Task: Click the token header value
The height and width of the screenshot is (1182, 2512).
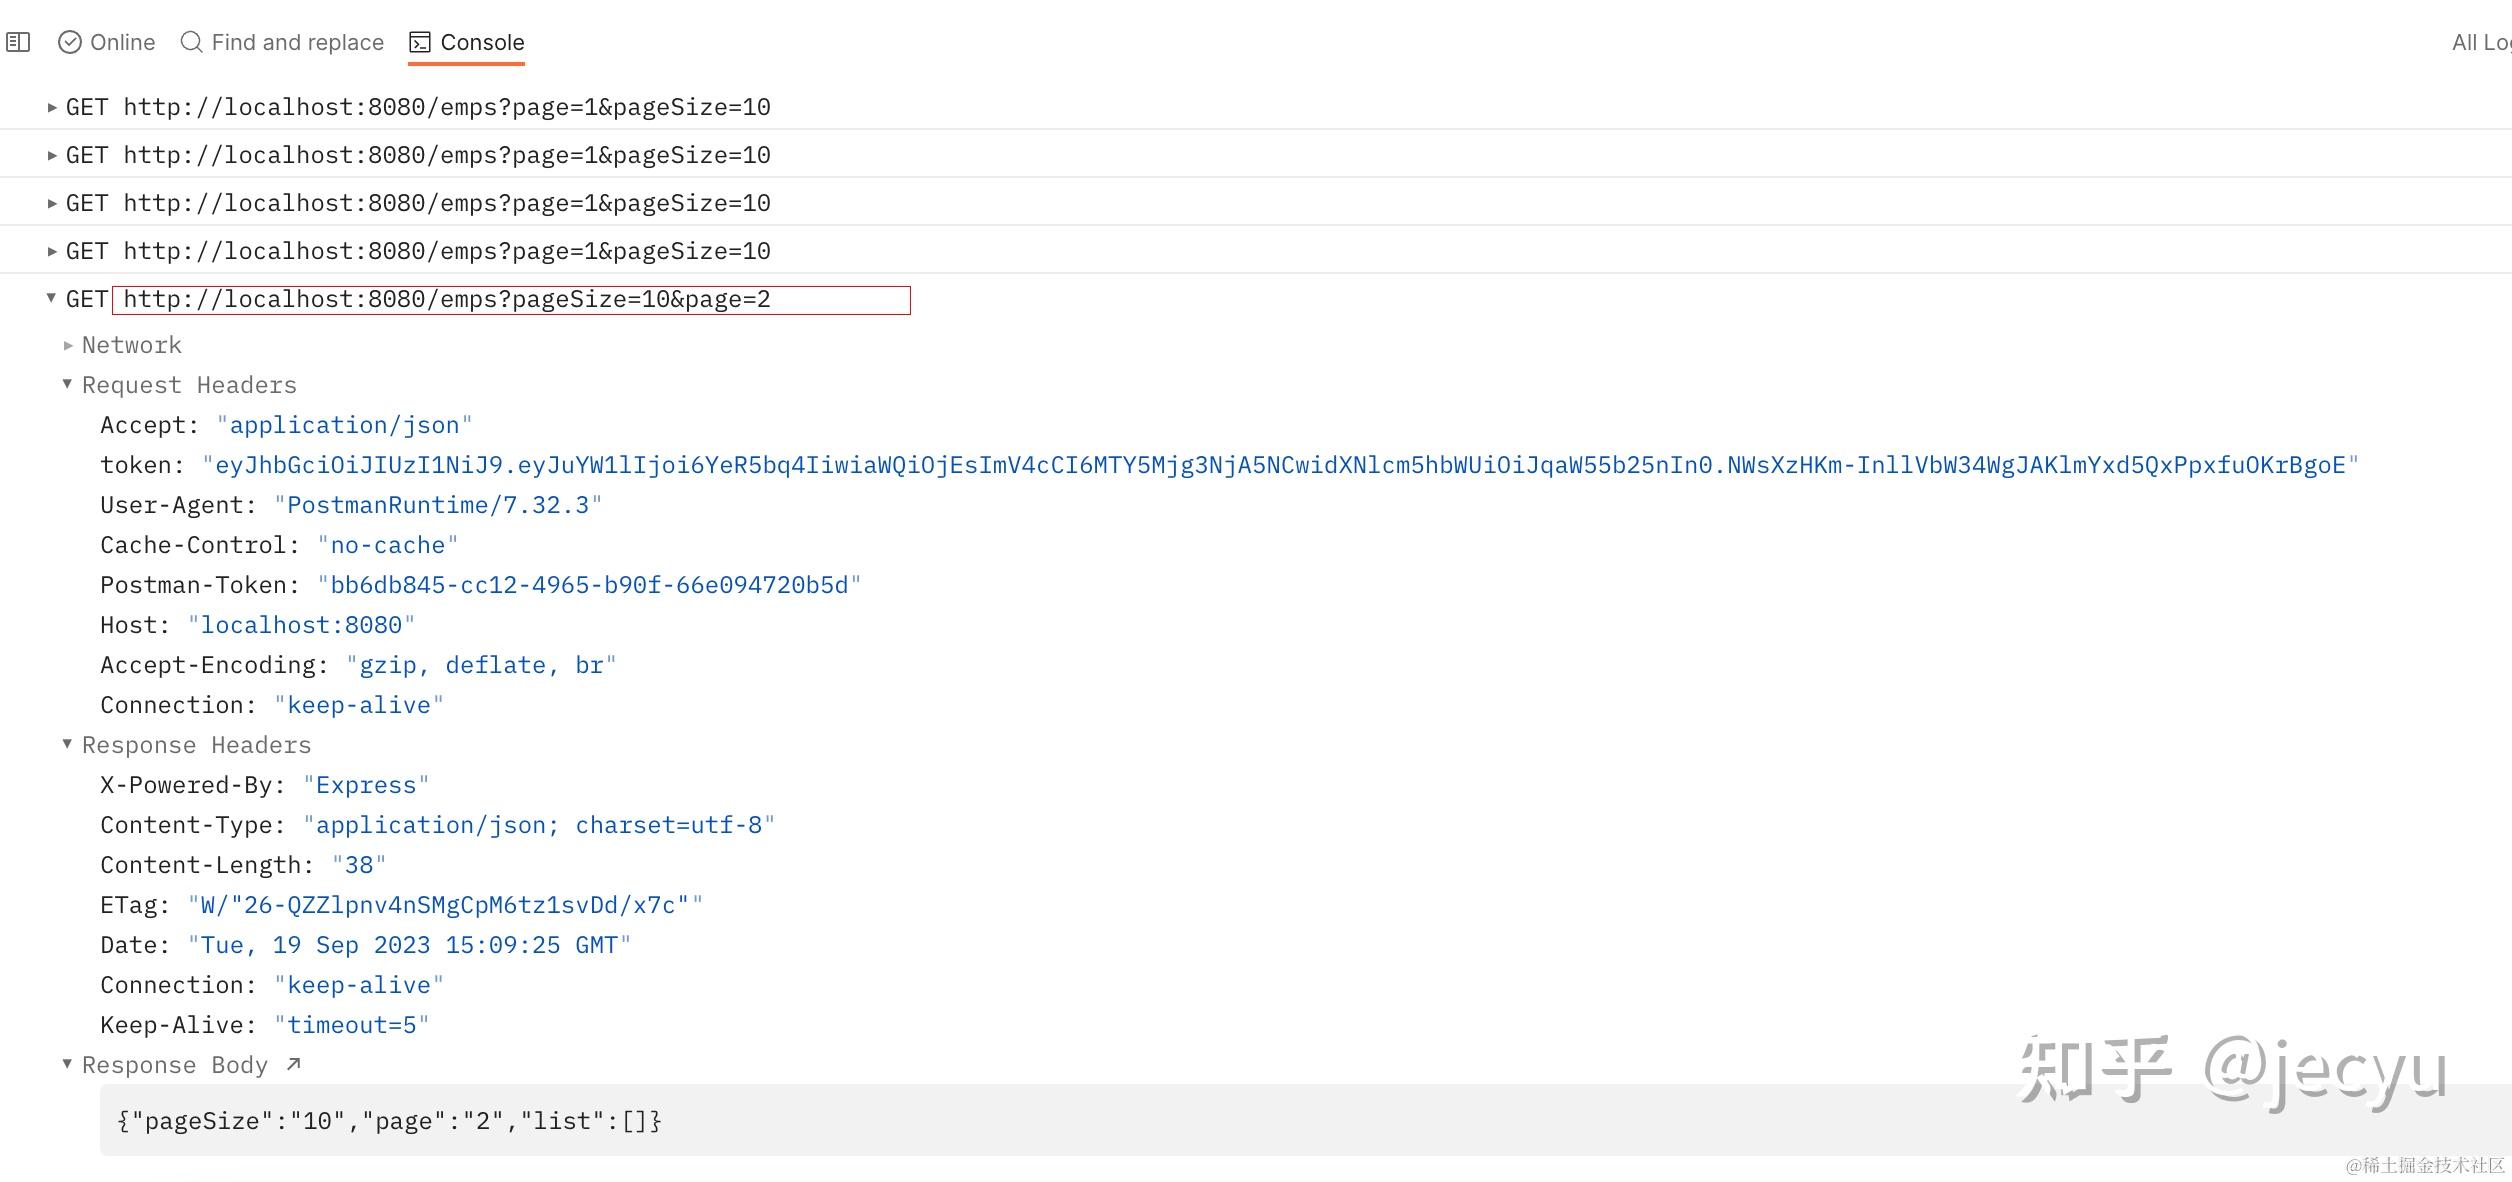Action: tap(1280, 465)
